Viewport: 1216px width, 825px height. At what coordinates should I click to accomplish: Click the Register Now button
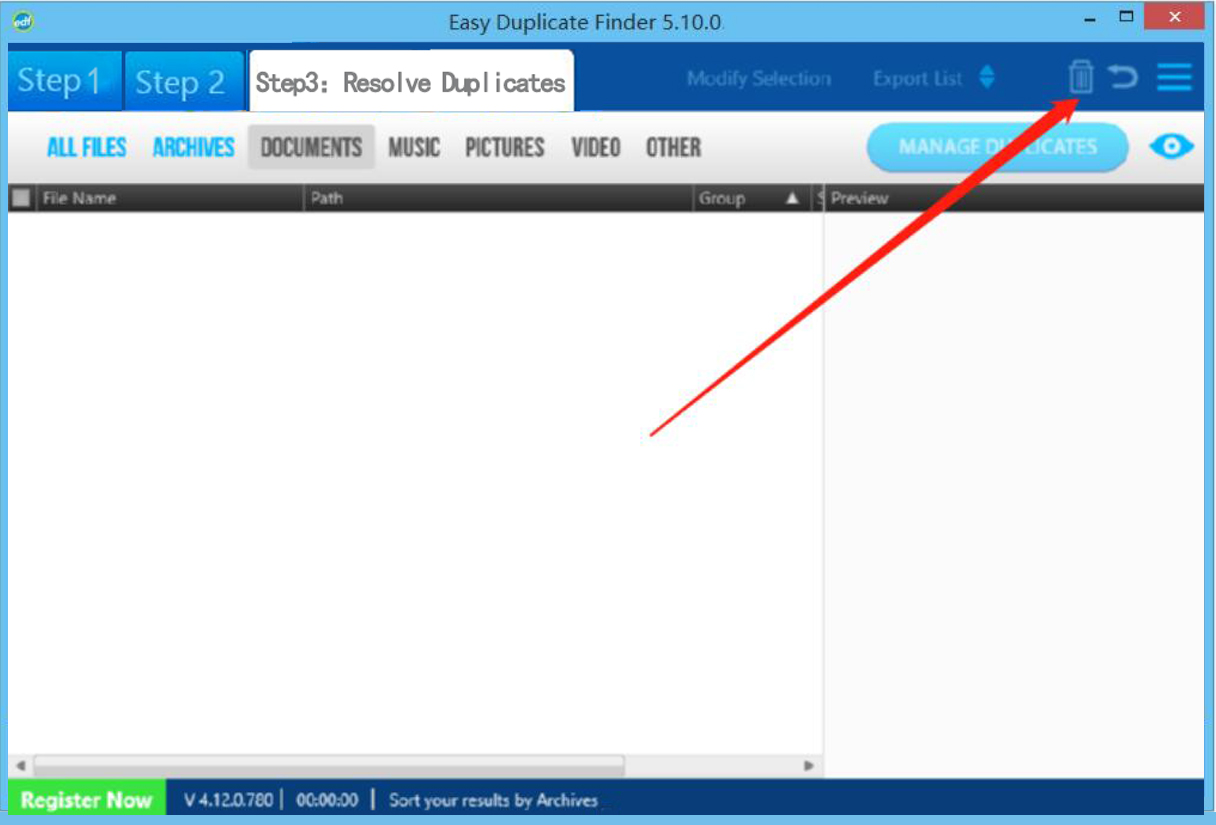87,800
